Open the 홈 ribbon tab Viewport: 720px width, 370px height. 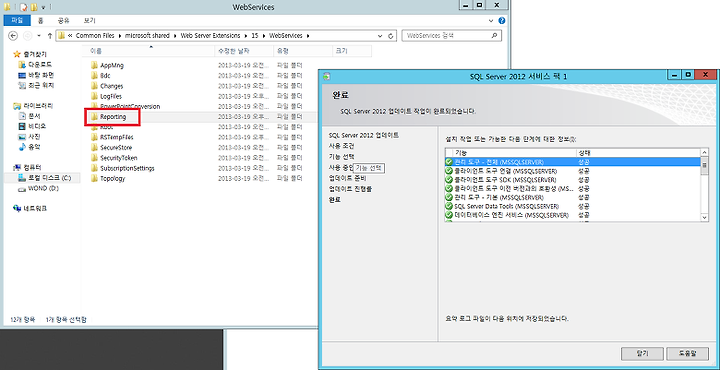click(41, 21)
